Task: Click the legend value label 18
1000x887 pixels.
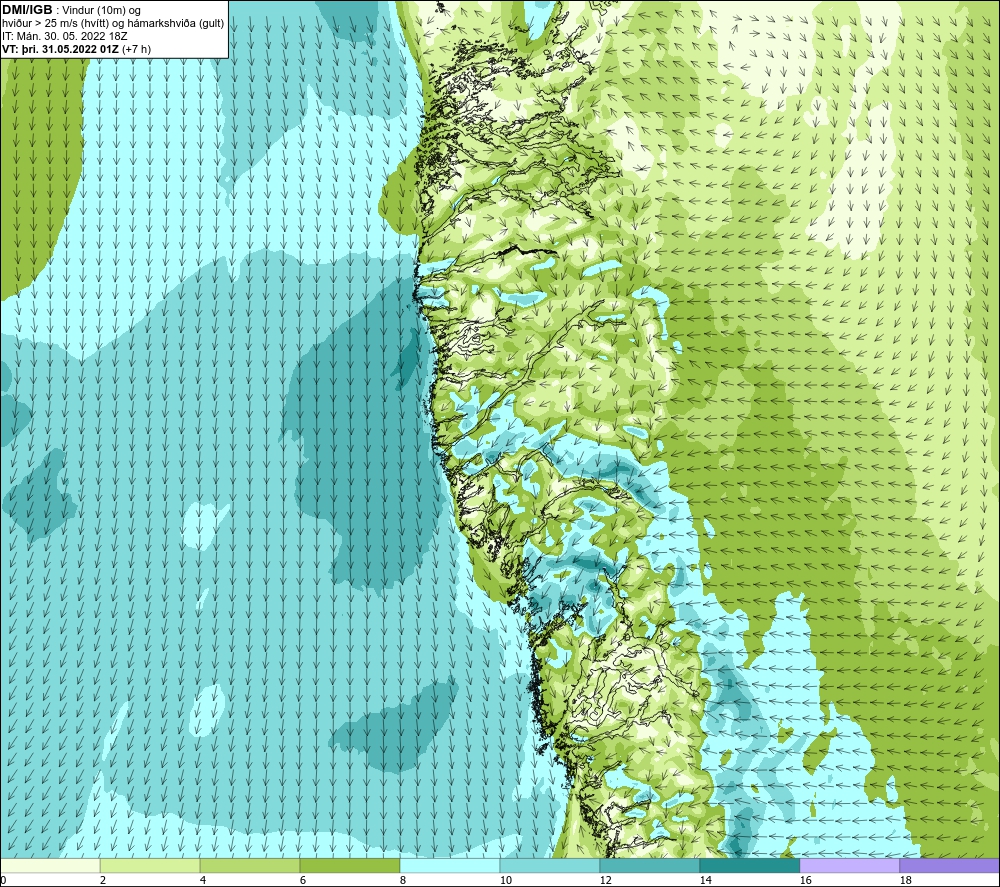Action: pos(905,881)
